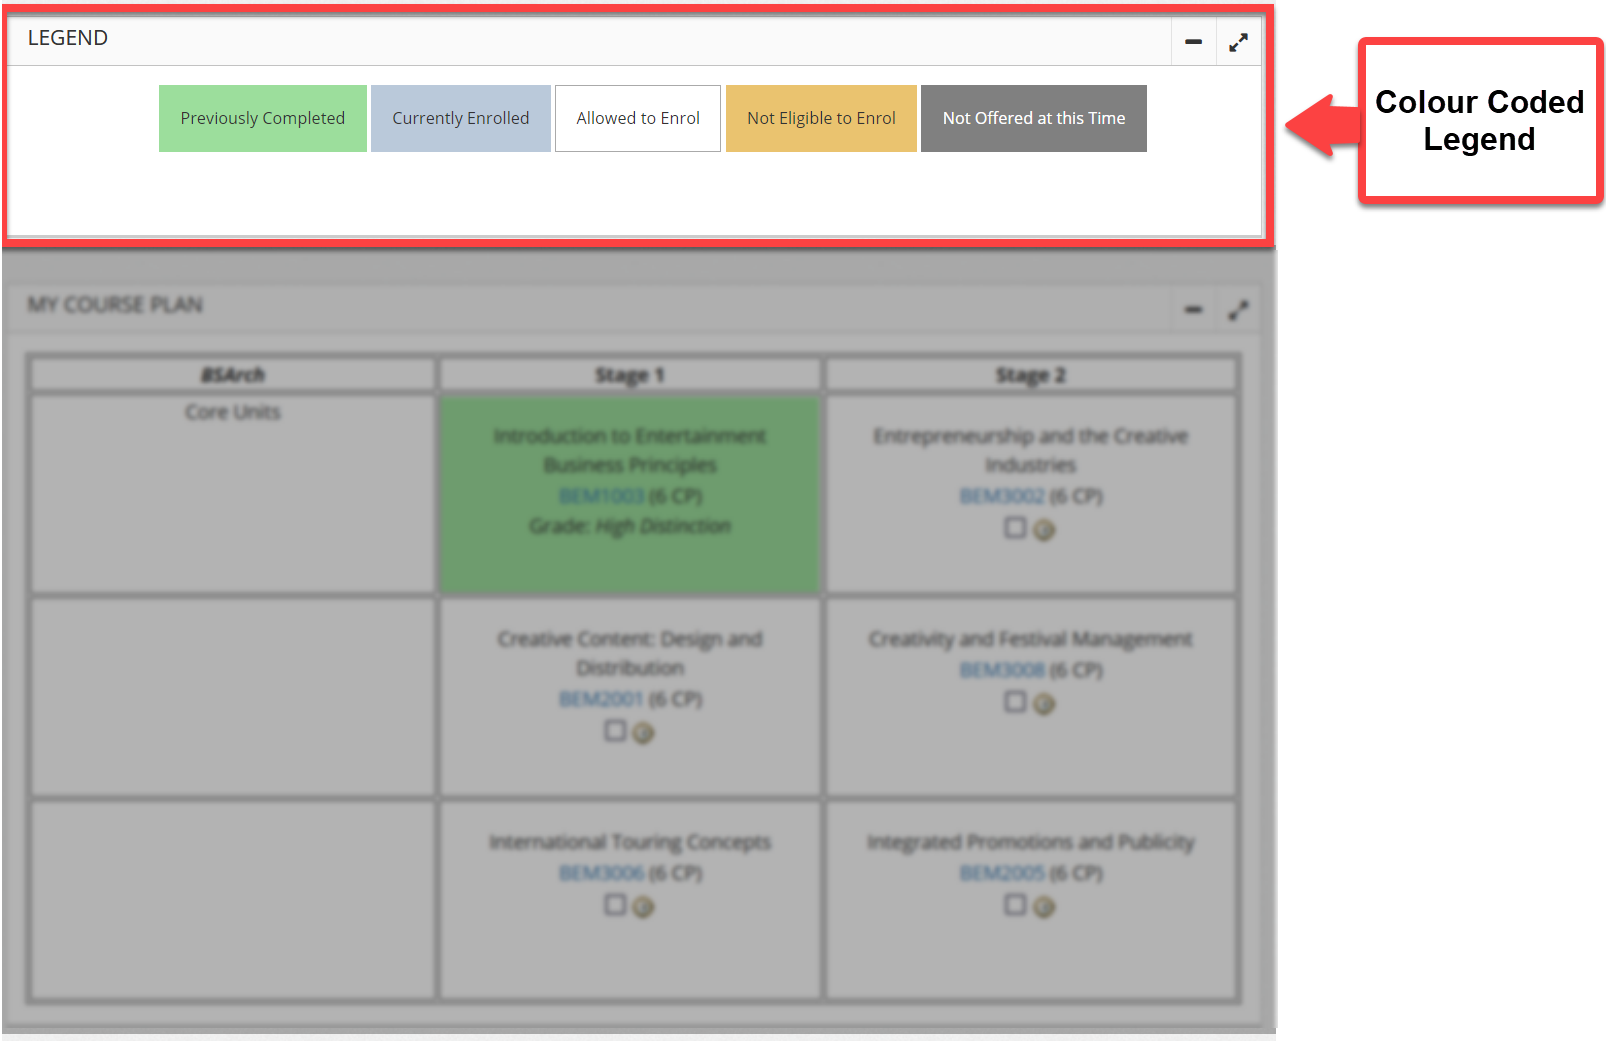Click the BSArch header cell
This screenshot has height=1041, width=1606.
tap(233, 375)
